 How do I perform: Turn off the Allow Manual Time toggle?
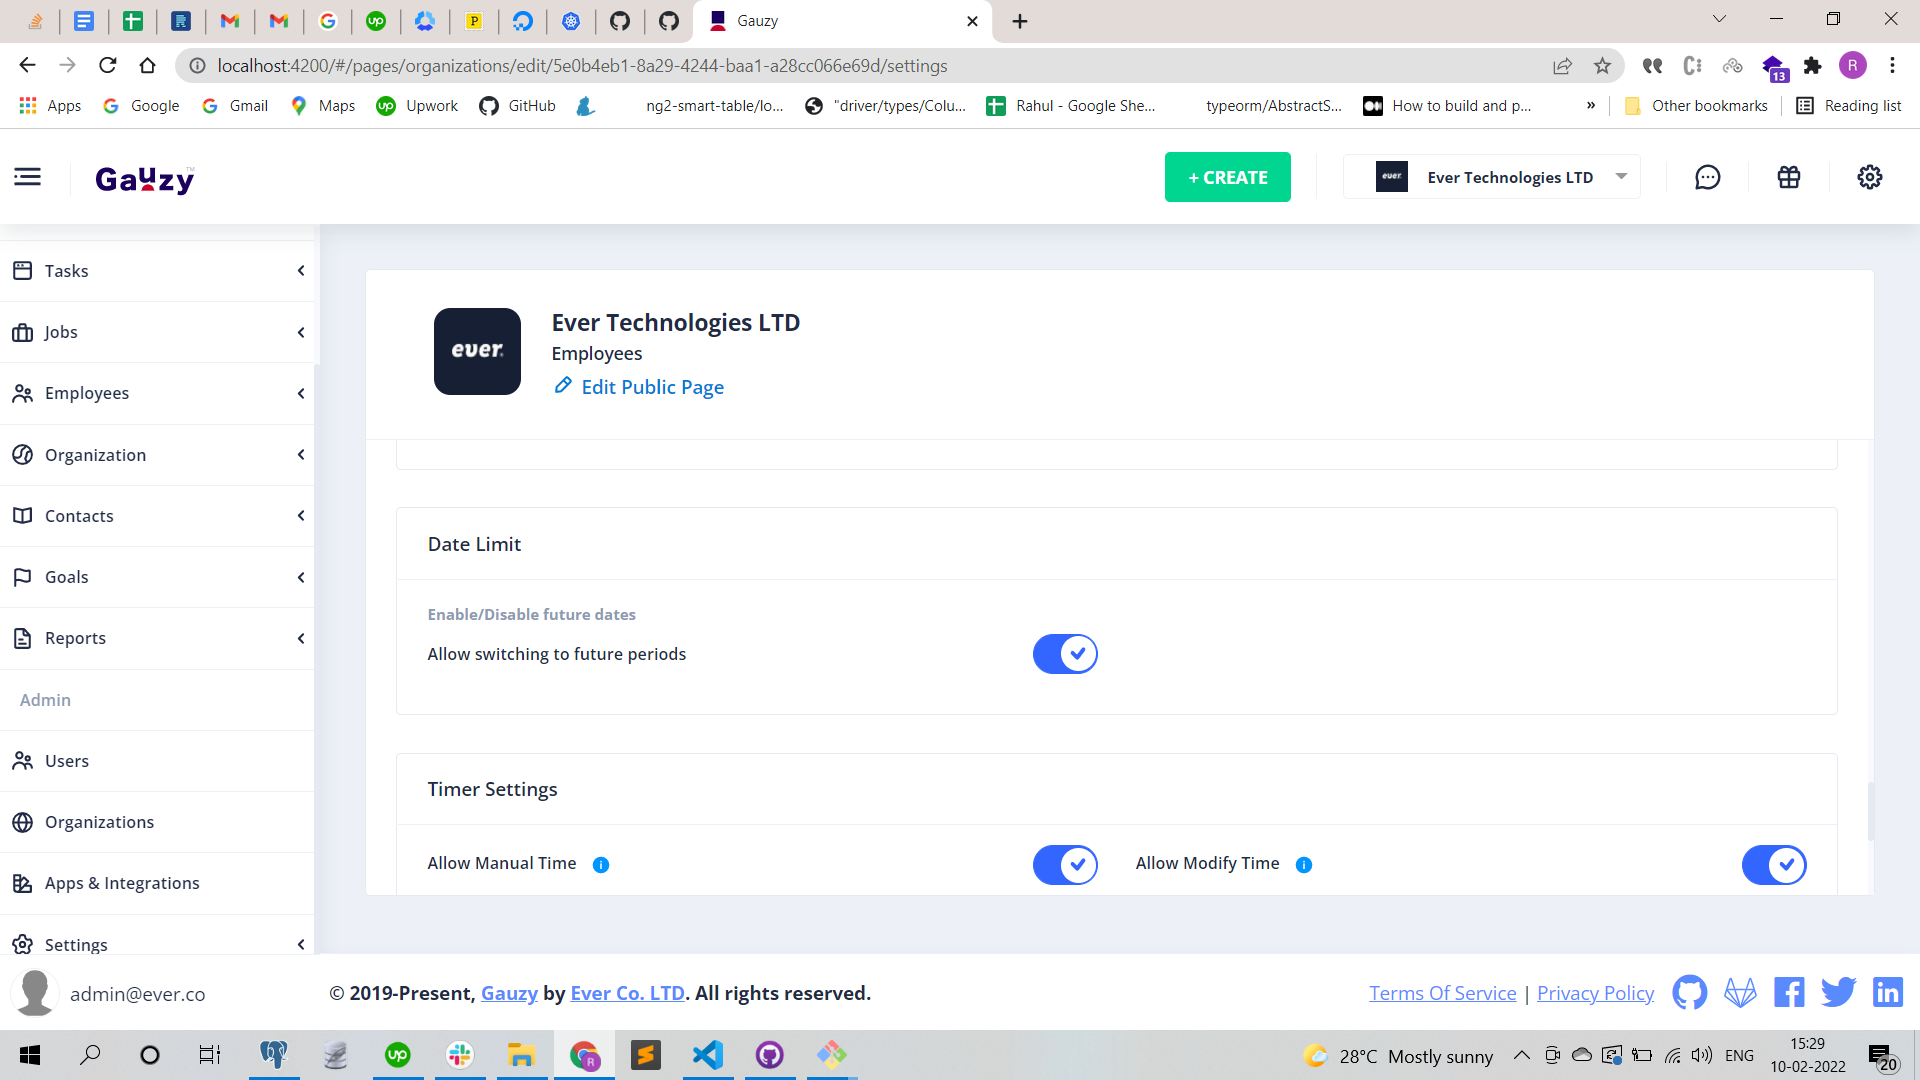(x=1065, y=865)
